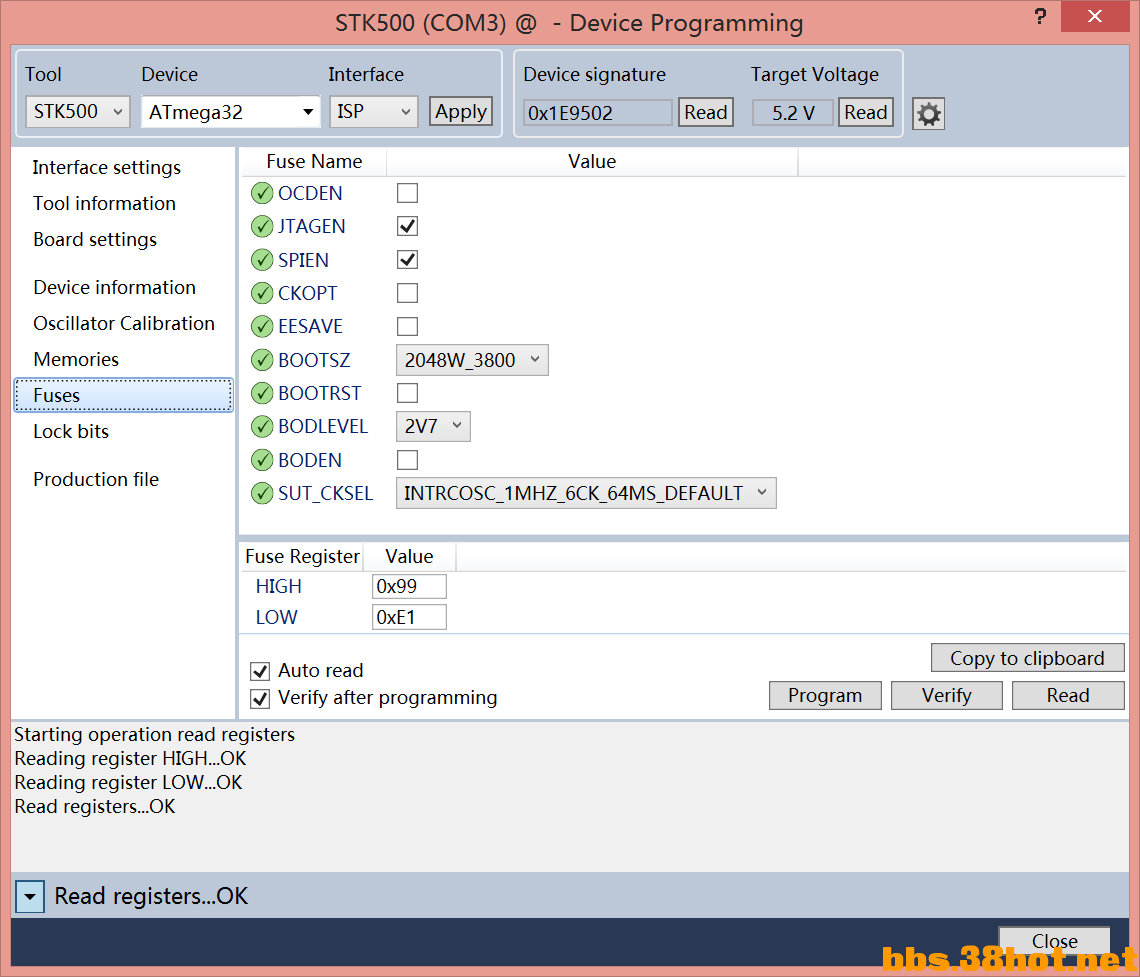
Task: Enable the EESAVE fuse checkbox
Action: pos(407,326)
